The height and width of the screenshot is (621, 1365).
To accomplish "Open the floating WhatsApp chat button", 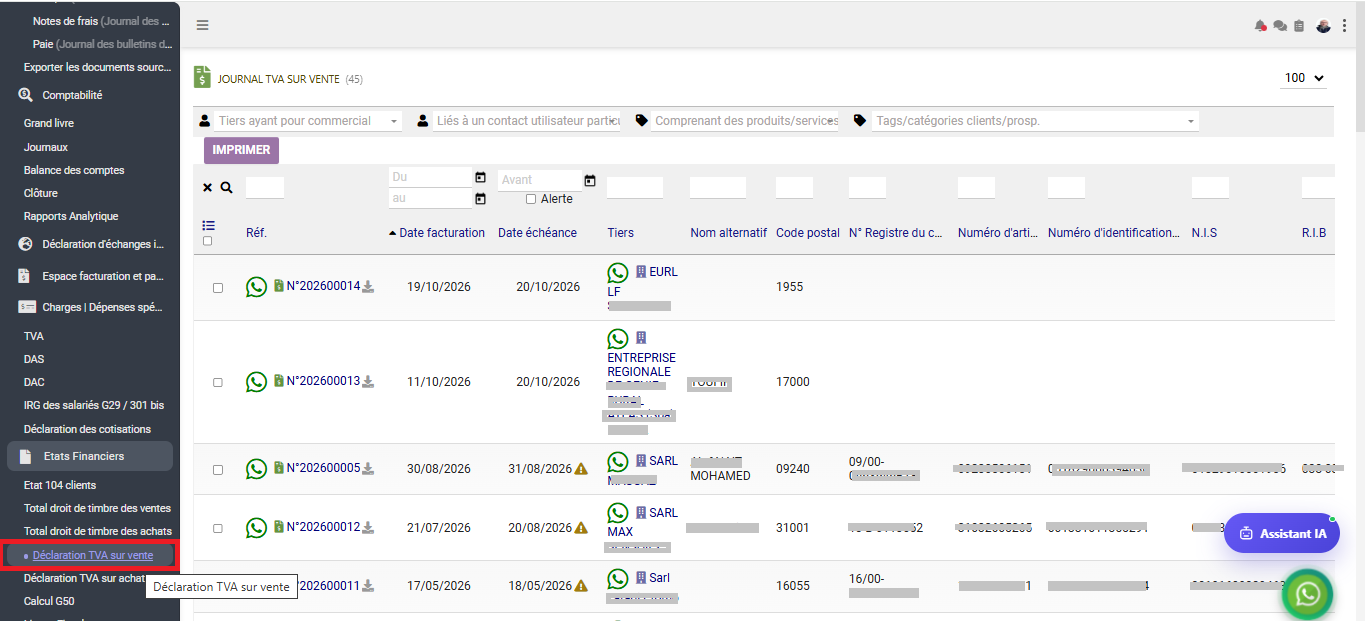I will click(1308, 595).
